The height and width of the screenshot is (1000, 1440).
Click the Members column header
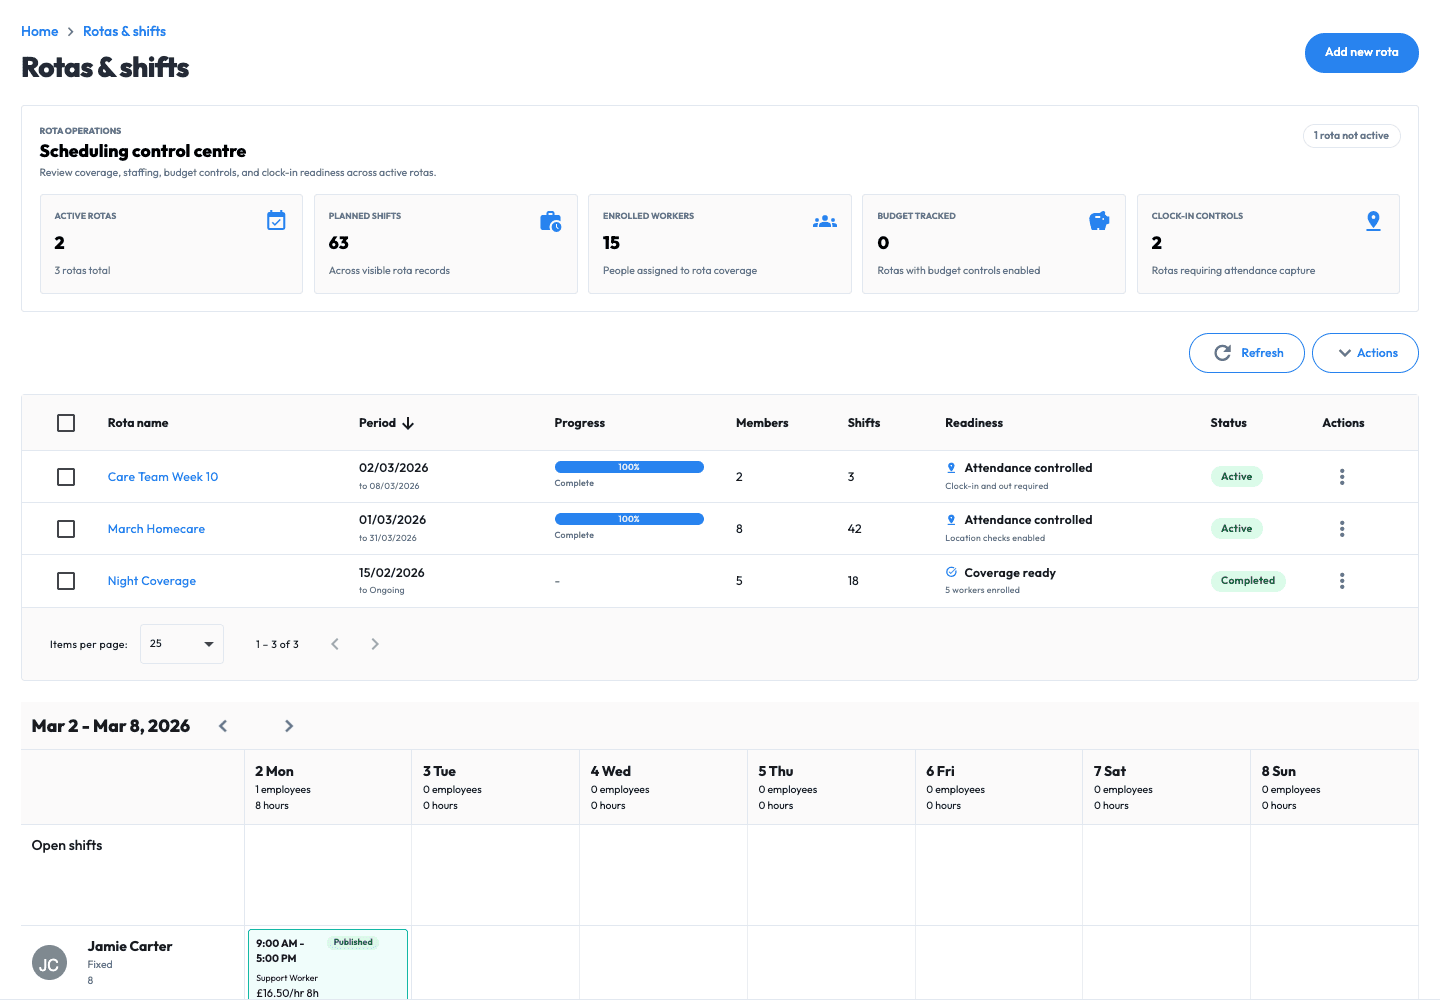762,423
